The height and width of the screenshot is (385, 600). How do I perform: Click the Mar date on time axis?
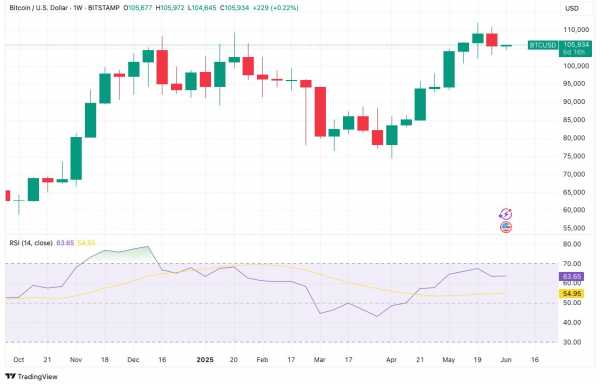point(320,360)
